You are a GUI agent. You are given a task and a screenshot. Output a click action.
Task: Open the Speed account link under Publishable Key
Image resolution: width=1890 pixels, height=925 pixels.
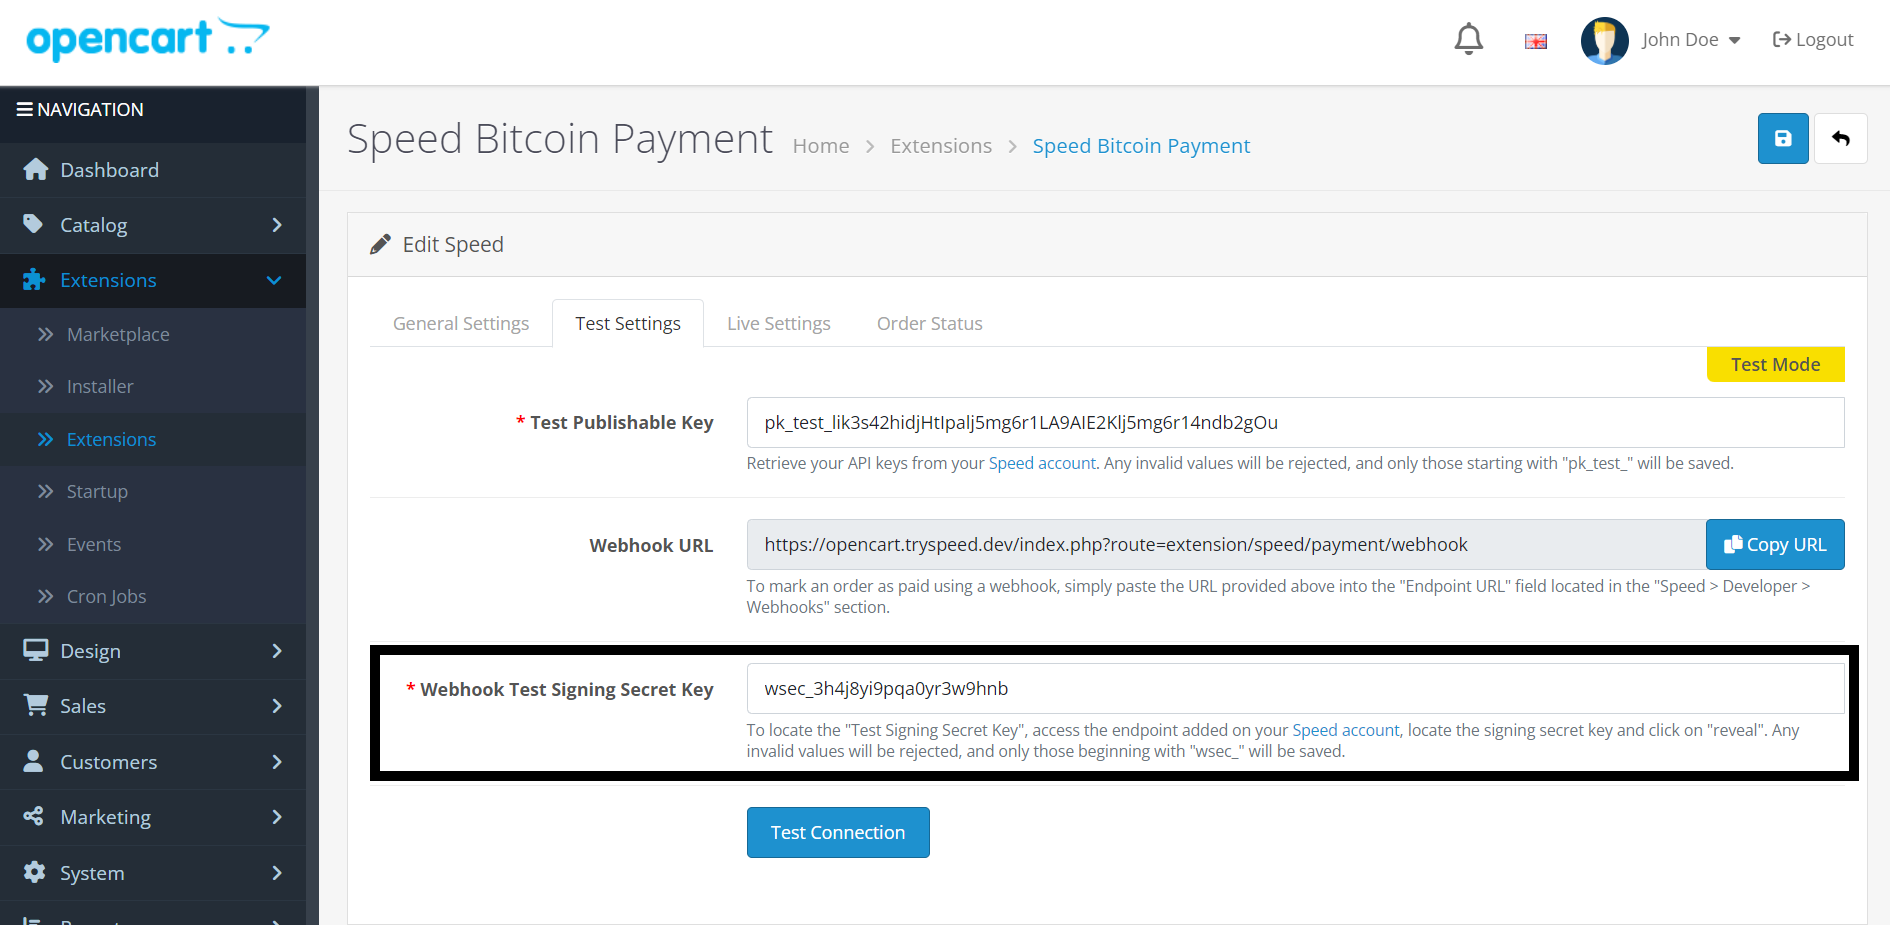pyautogui.click(x=1042, y=463)
